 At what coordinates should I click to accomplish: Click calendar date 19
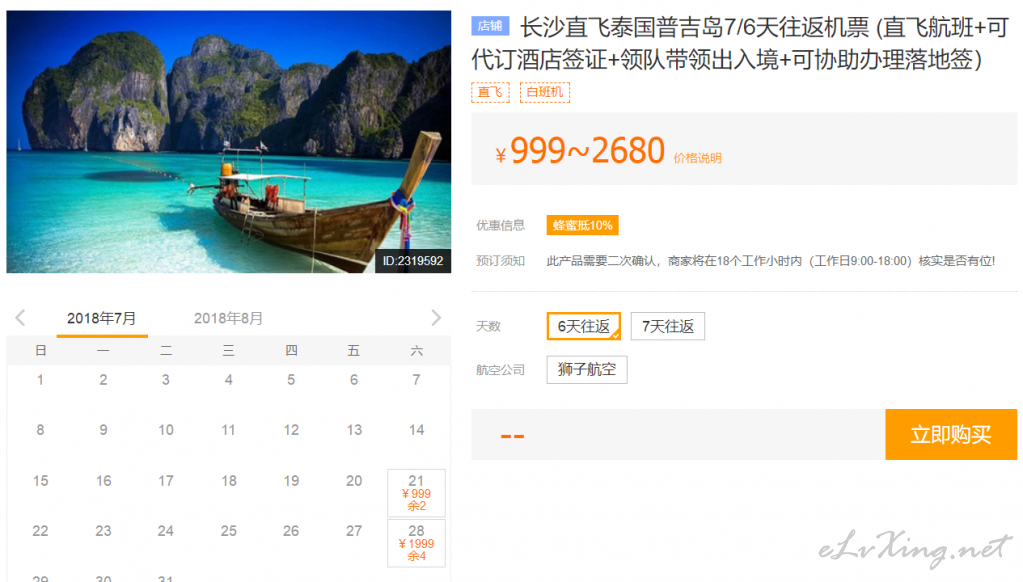[x=291, y=481]
